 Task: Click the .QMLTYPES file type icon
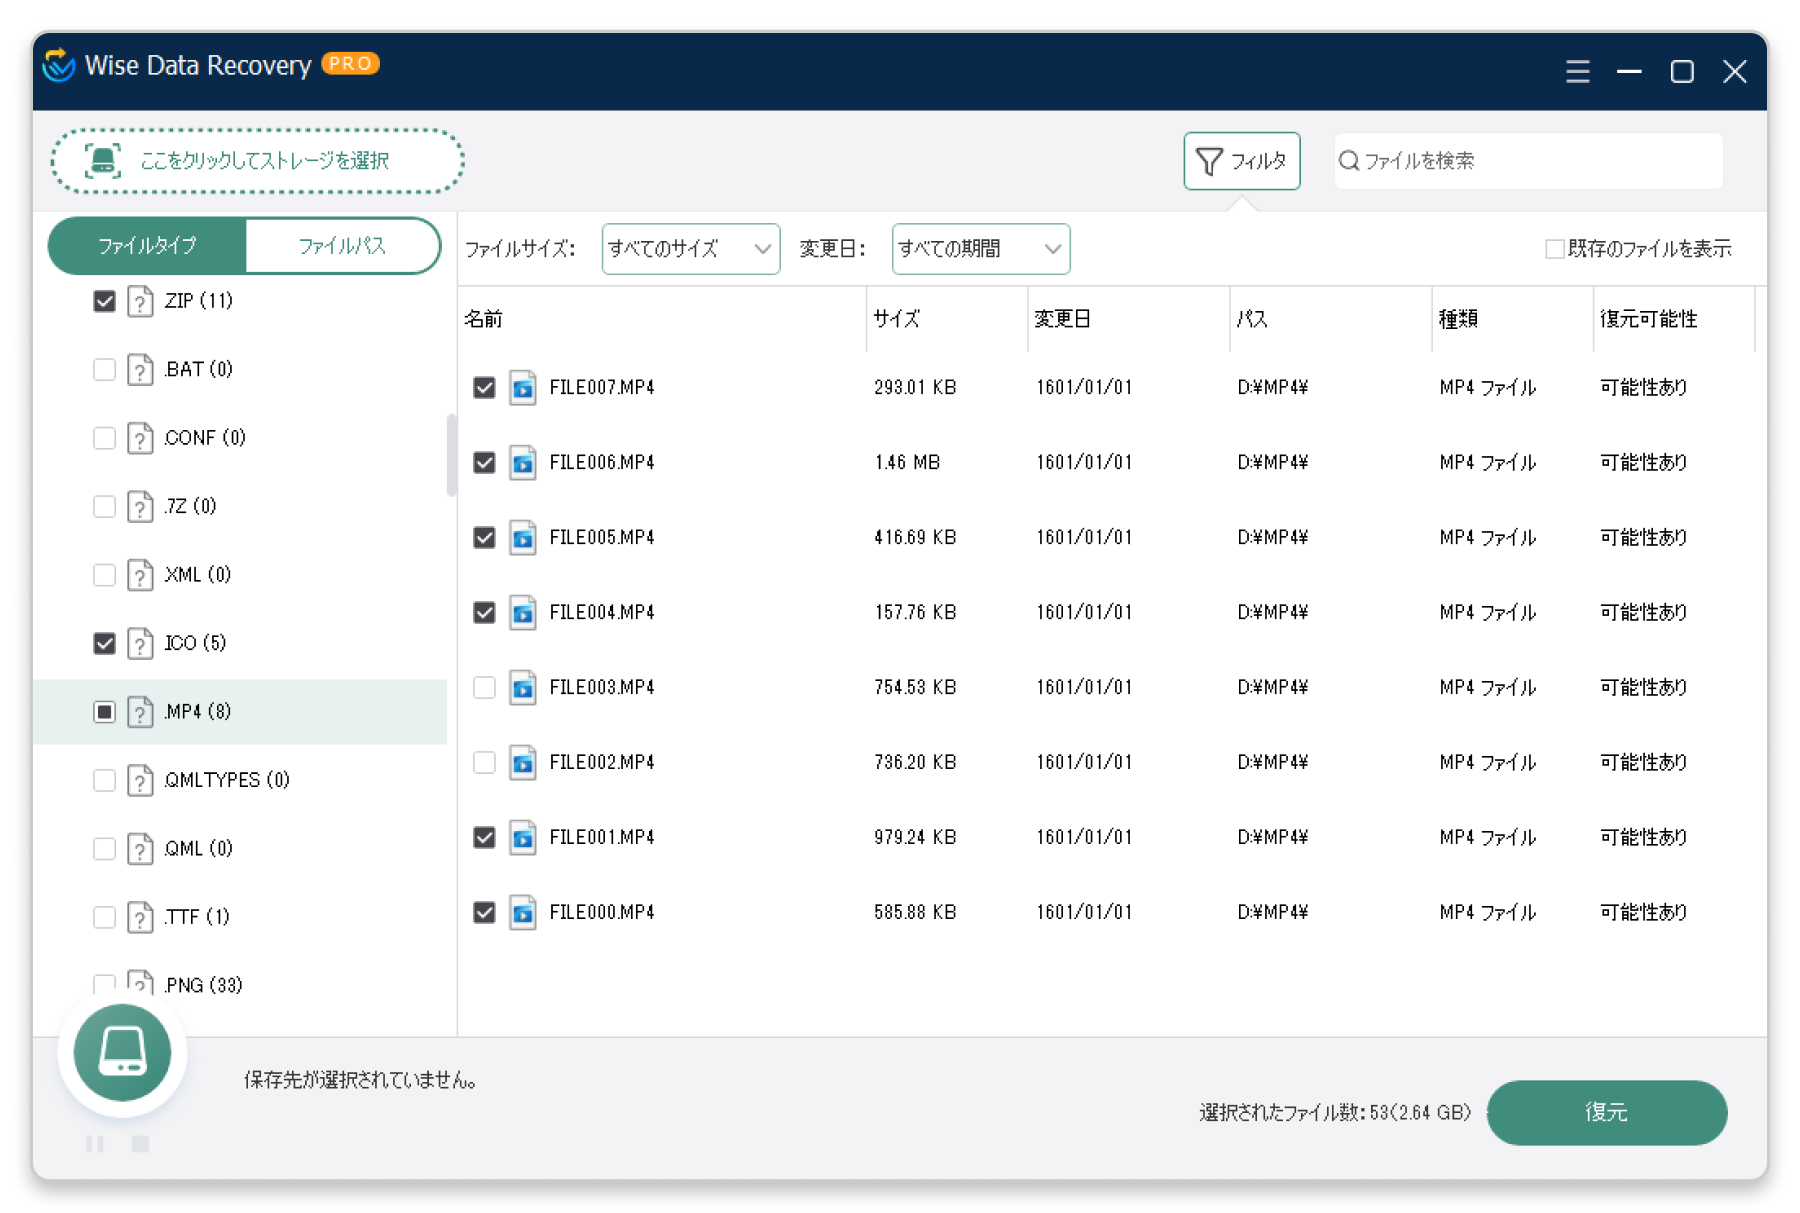pyautogui.click(x=140, y=780)
